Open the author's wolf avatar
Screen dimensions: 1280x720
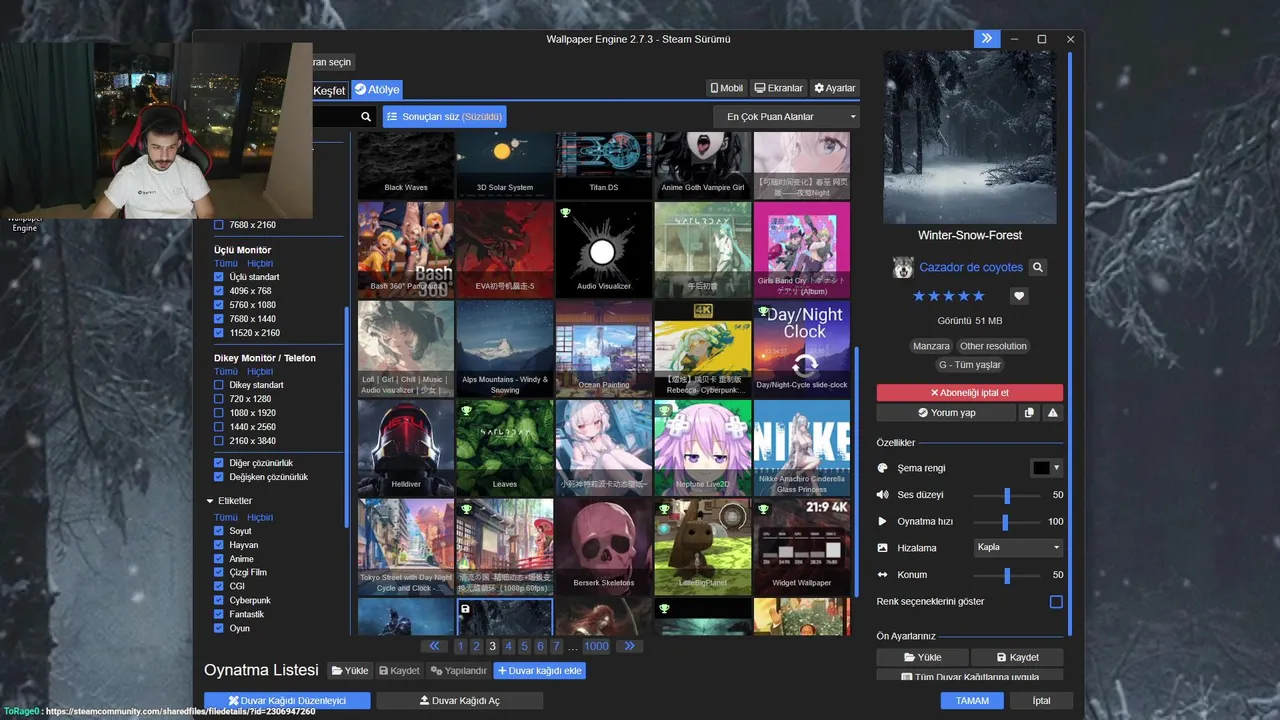point(903,267)
